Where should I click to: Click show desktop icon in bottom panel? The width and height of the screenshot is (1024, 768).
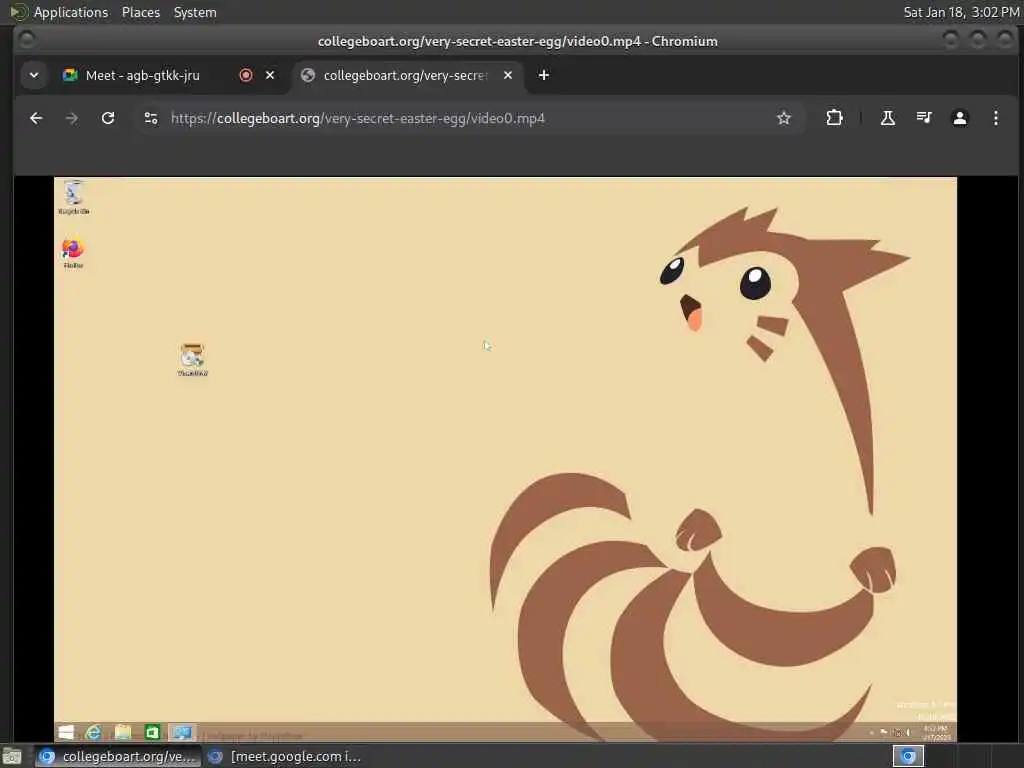[12, 756]
